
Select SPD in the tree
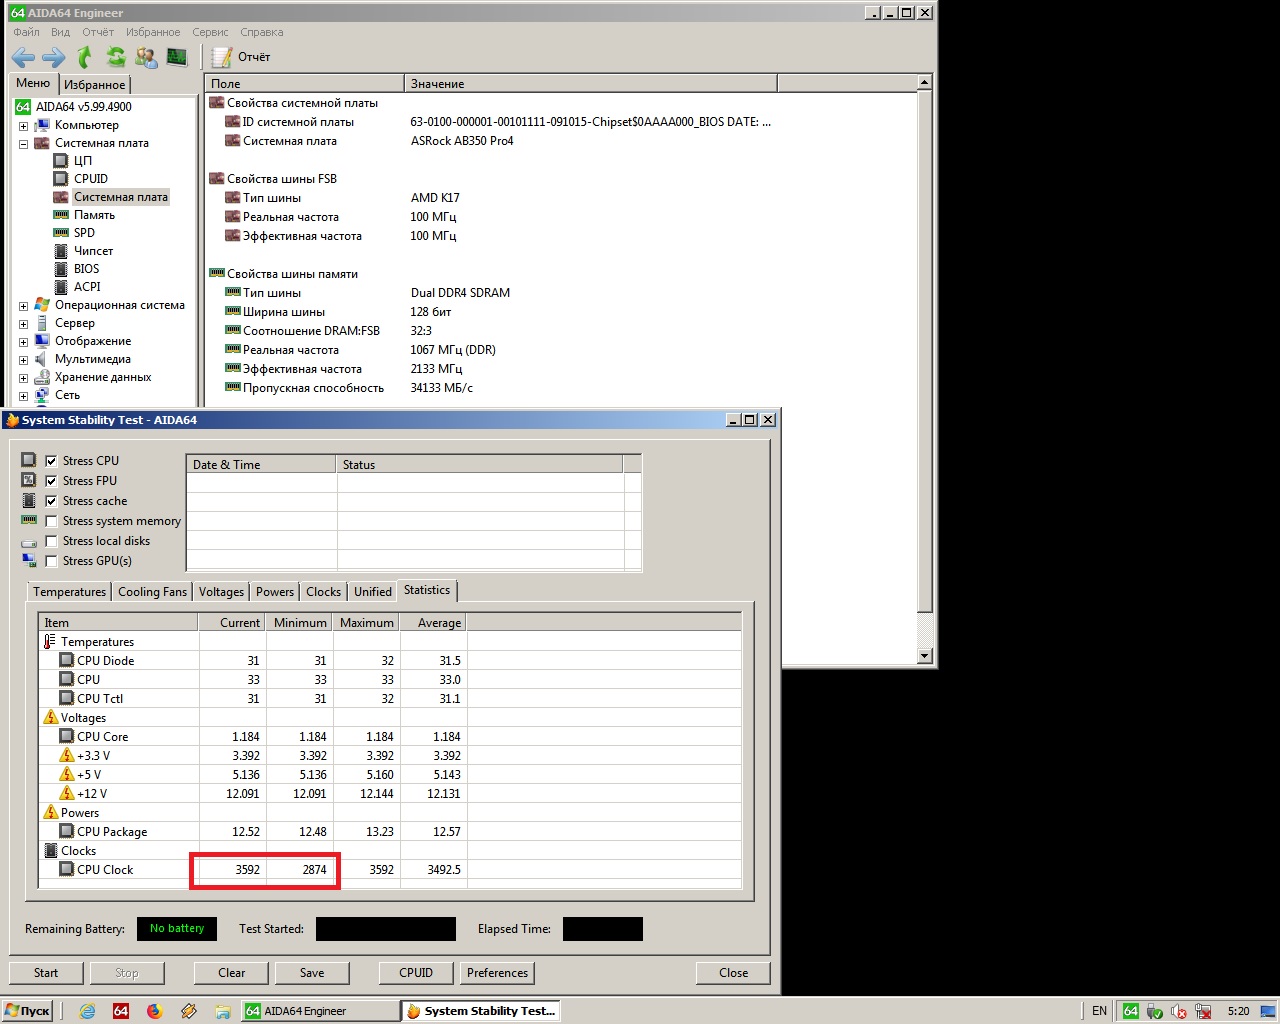coord(84,233)
